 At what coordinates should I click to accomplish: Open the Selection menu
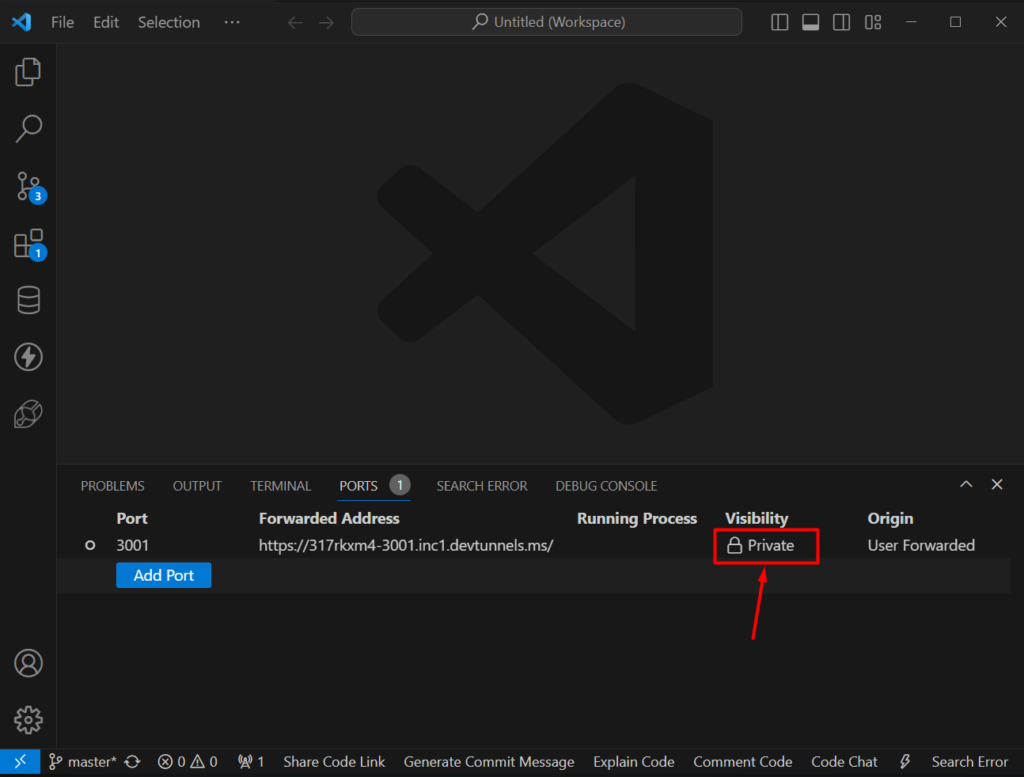pos(169,22)
